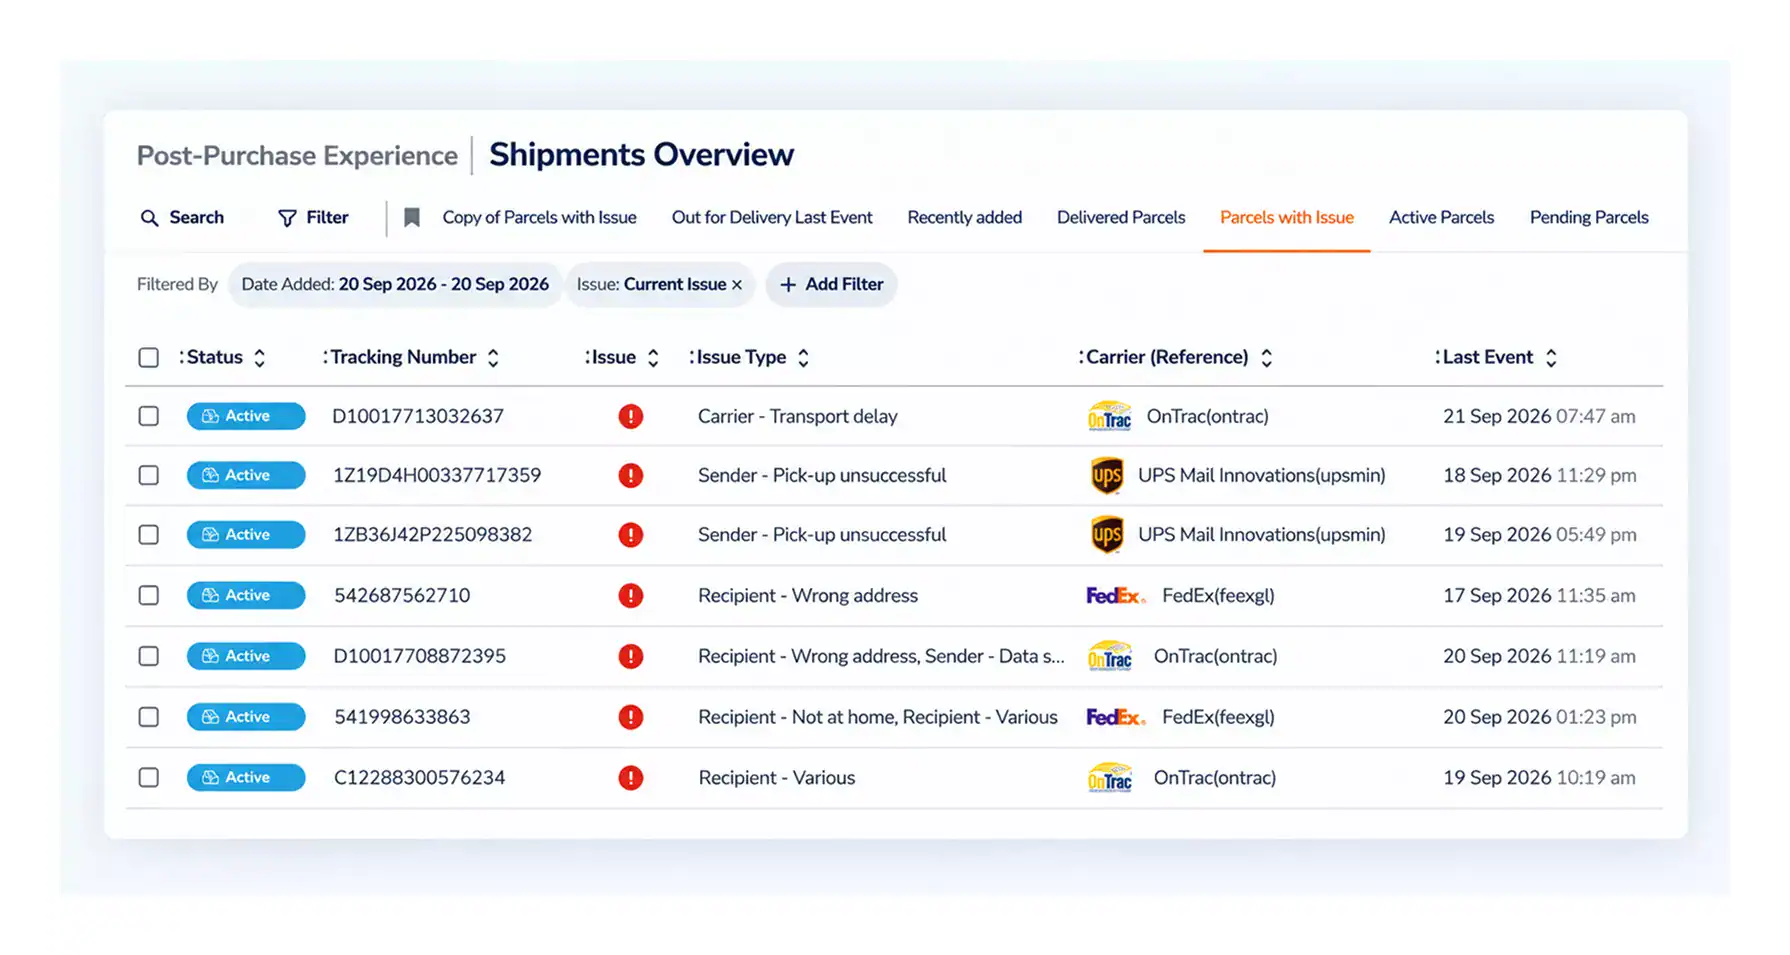1790x955 pixels.
Task: Switch to Out for Delivery Last Event tab
Action: pos(772,217)
